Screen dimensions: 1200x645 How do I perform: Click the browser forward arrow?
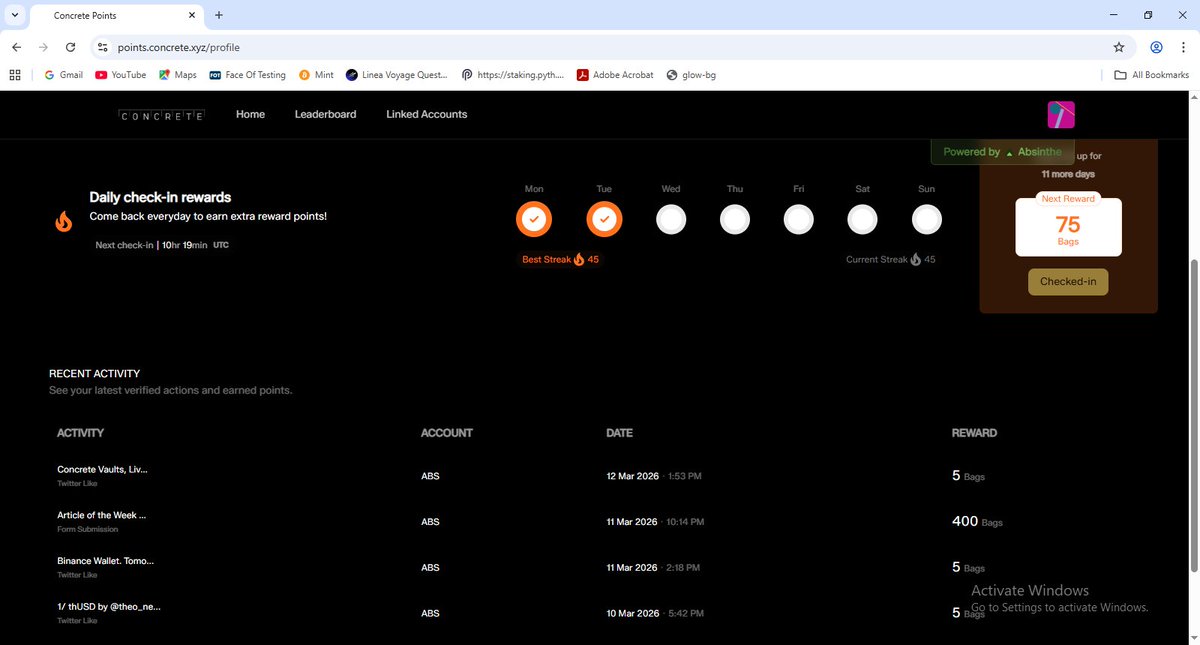pyautogui.click(x=43, y=47)
